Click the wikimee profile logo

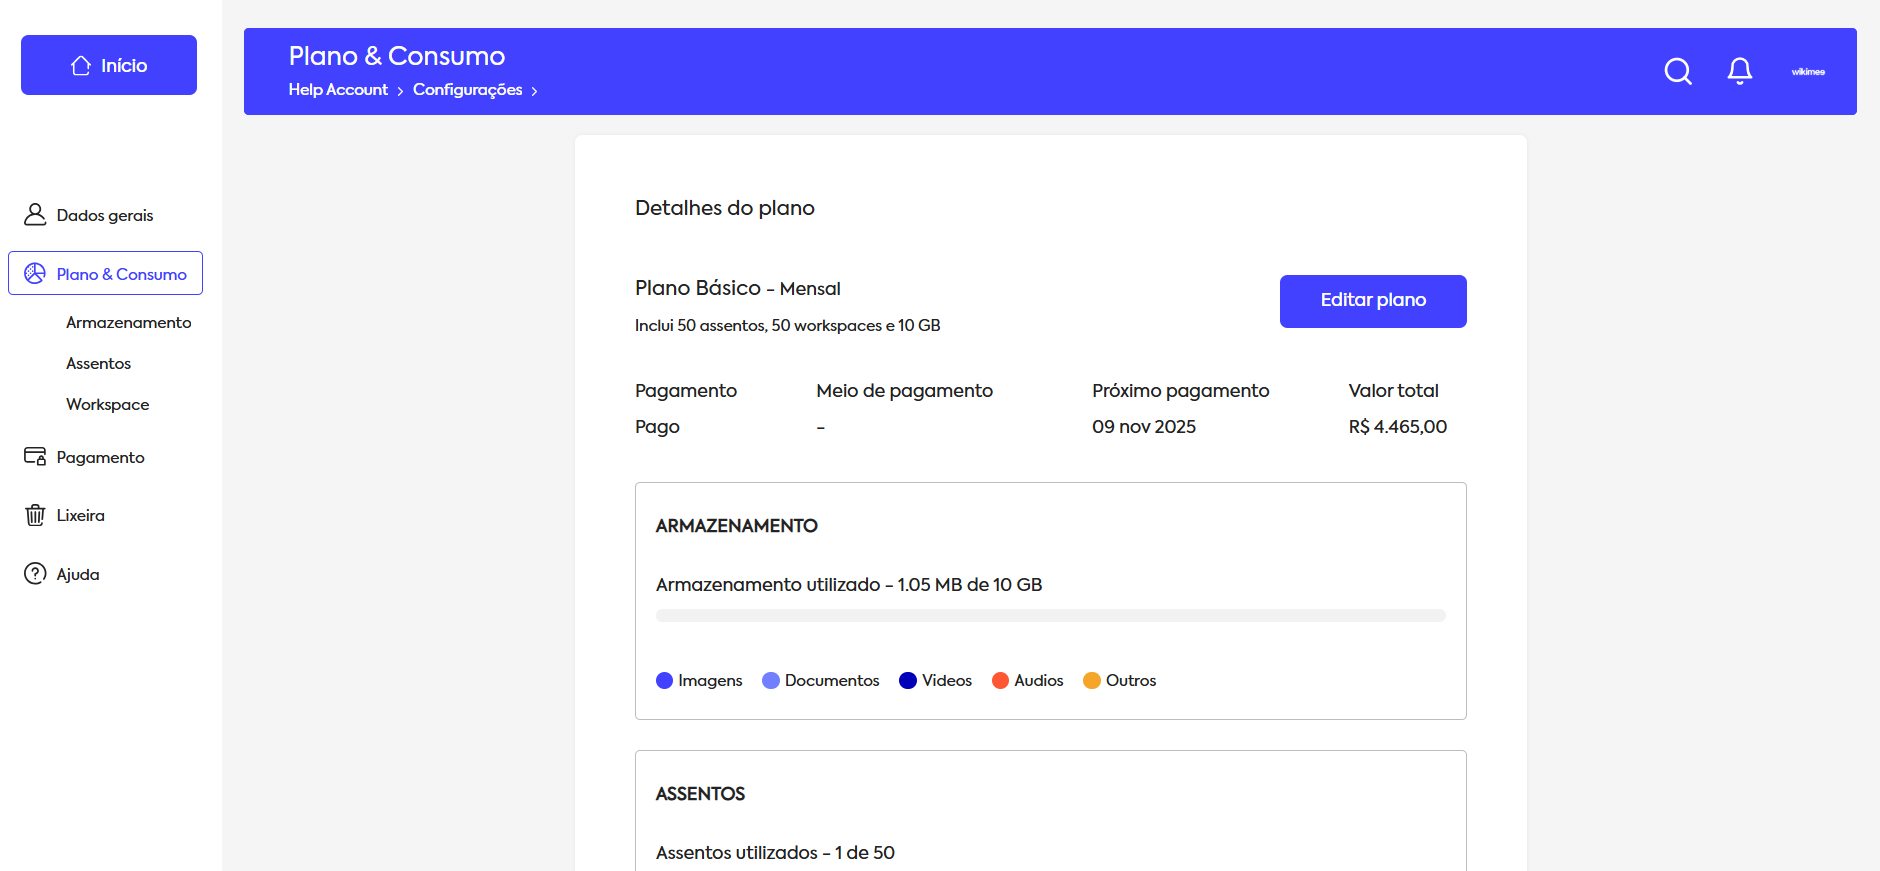point(1808,72)
